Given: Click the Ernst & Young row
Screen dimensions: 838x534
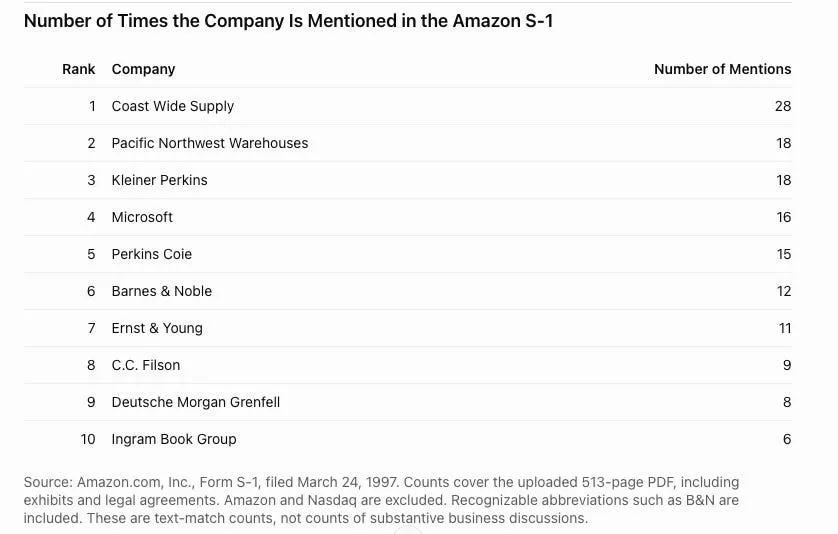Looking at the screenshot, I should 408,328.
